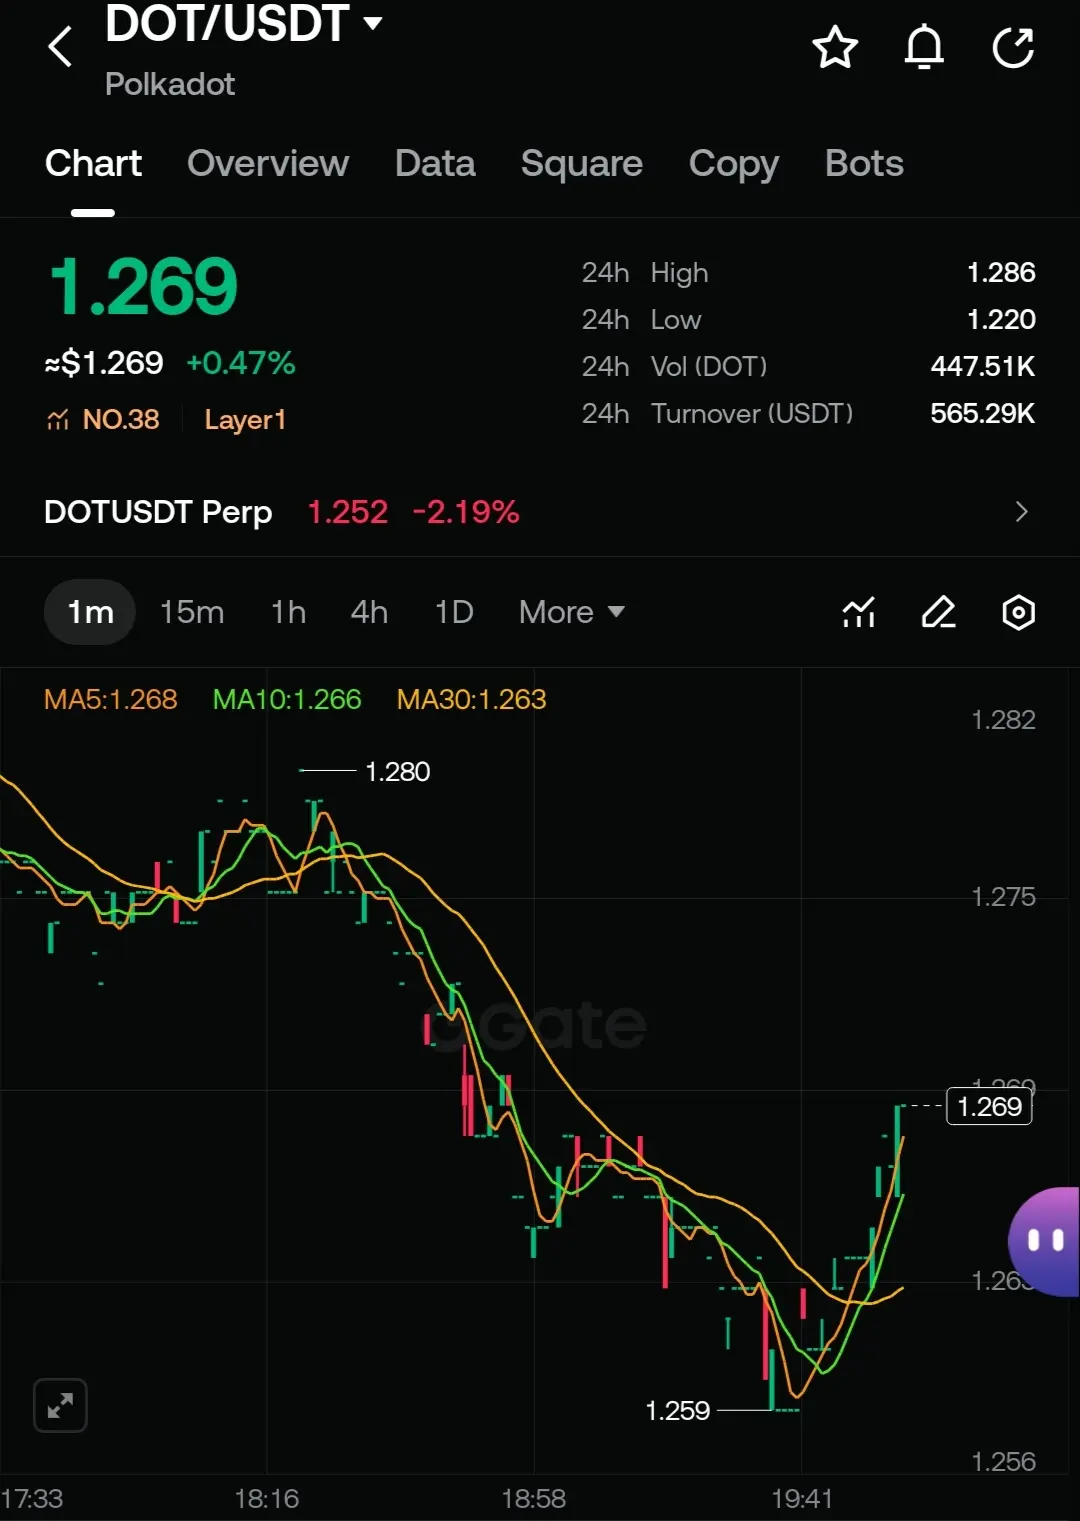The image size is (1080, 1521).
Task: Open the Bots tab
Action: (x=864, y=163)
